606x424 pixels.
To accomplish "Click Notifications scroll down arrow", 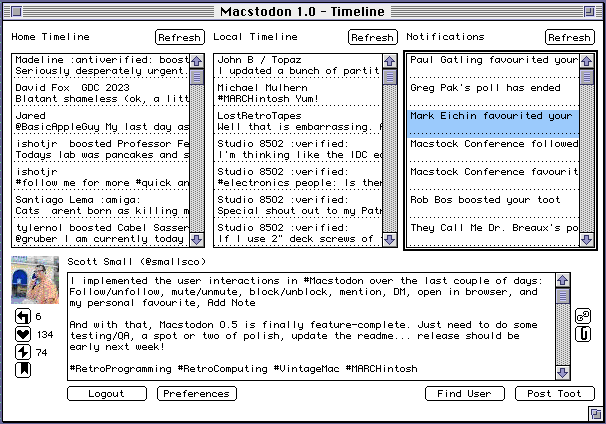I will coord(586,240).
